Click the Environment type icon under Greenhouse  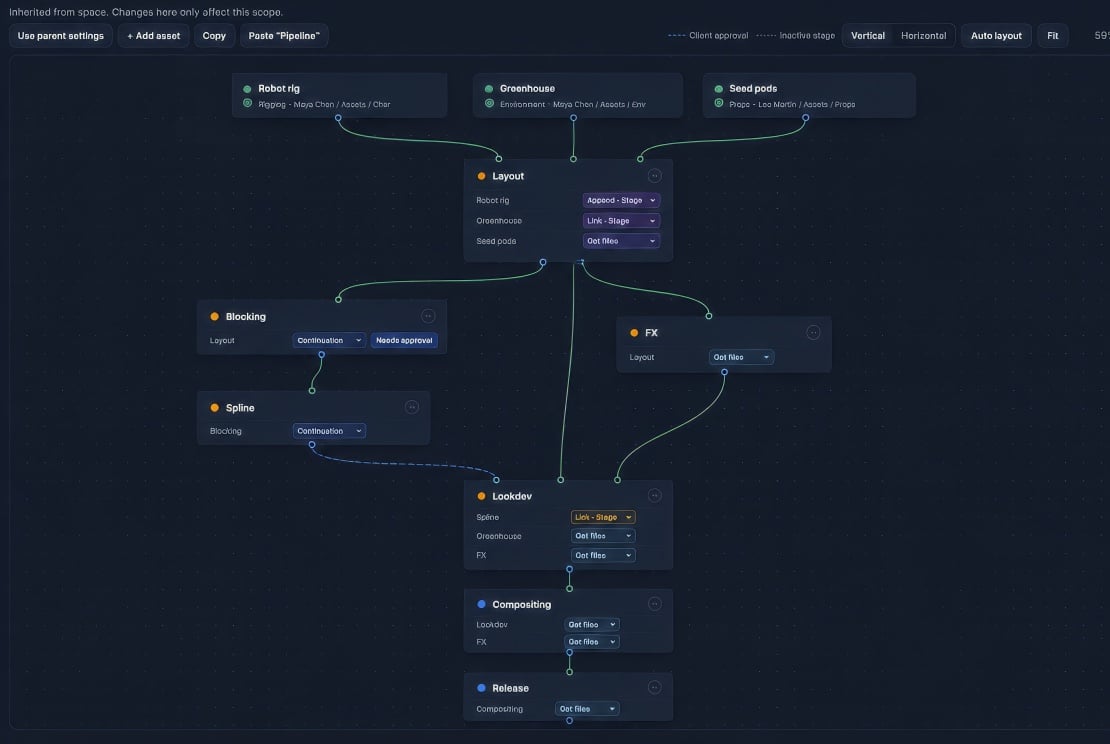pyautogui.click(x=489, y=103)
